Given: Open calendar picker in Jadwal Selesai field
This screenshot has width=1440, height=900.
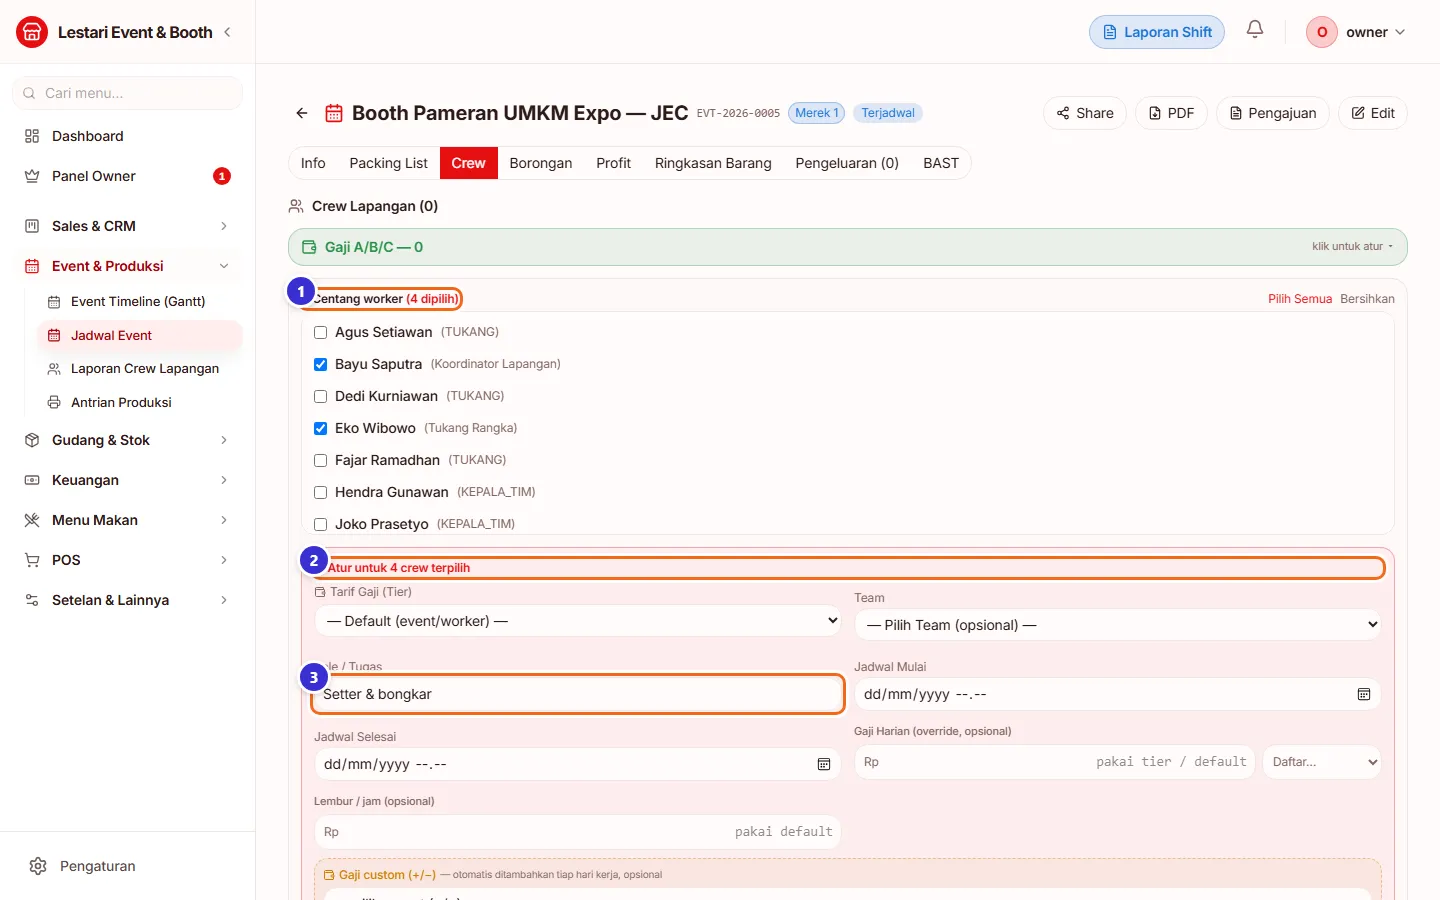Looking at the screenshot, I should [x=824, y=764].
